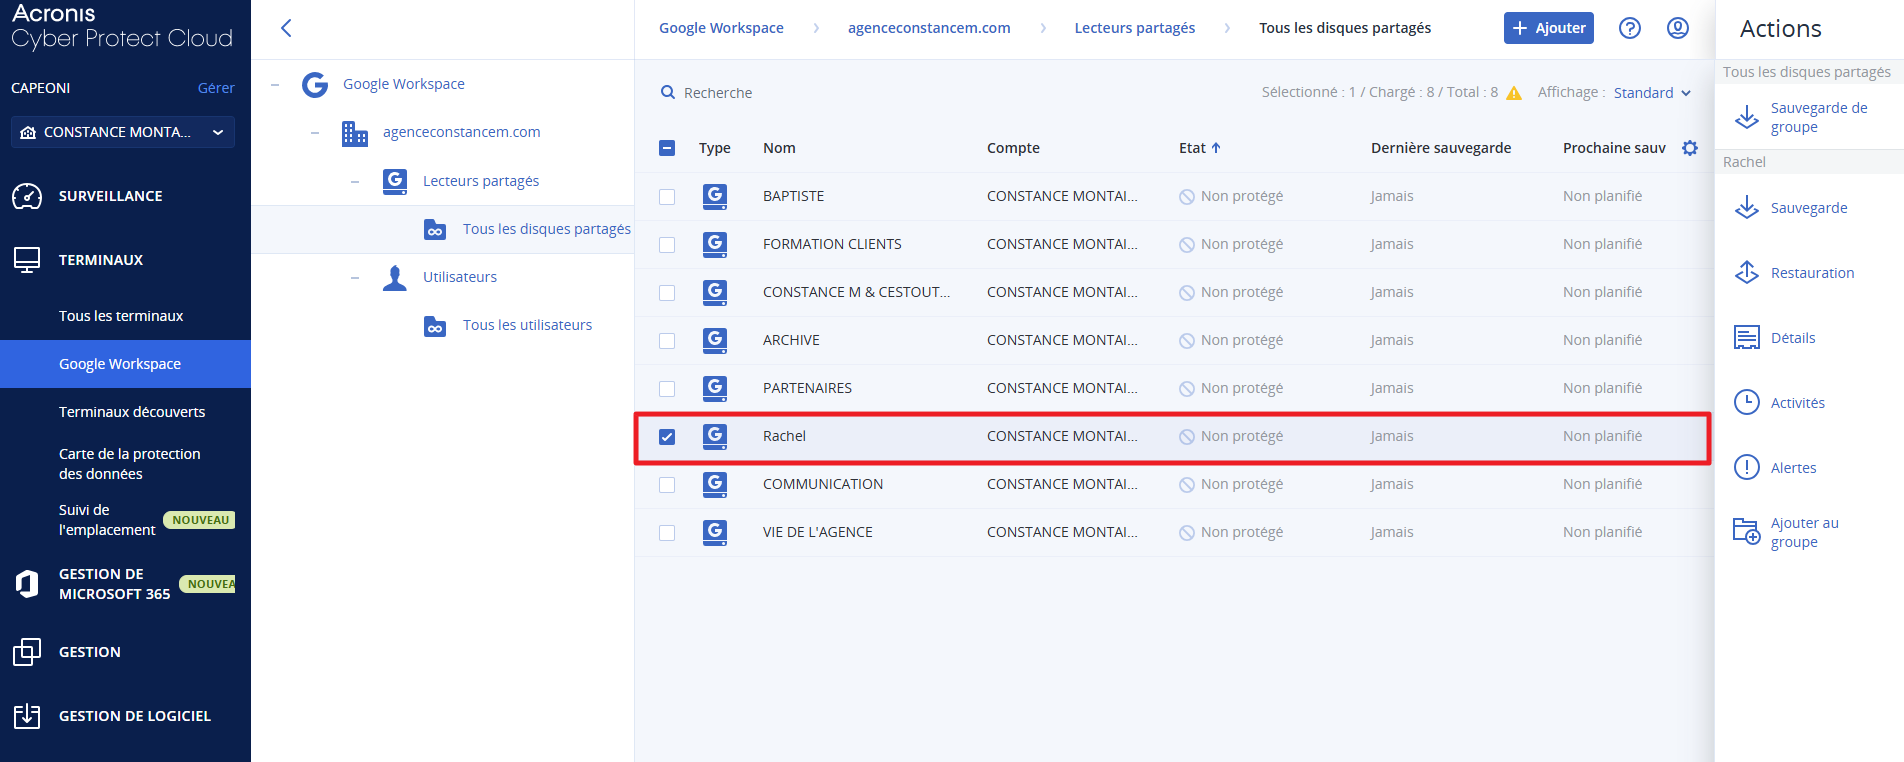Sort by the Nom column header
Screen dimensions: 1904x762
(x=779, y=148)
